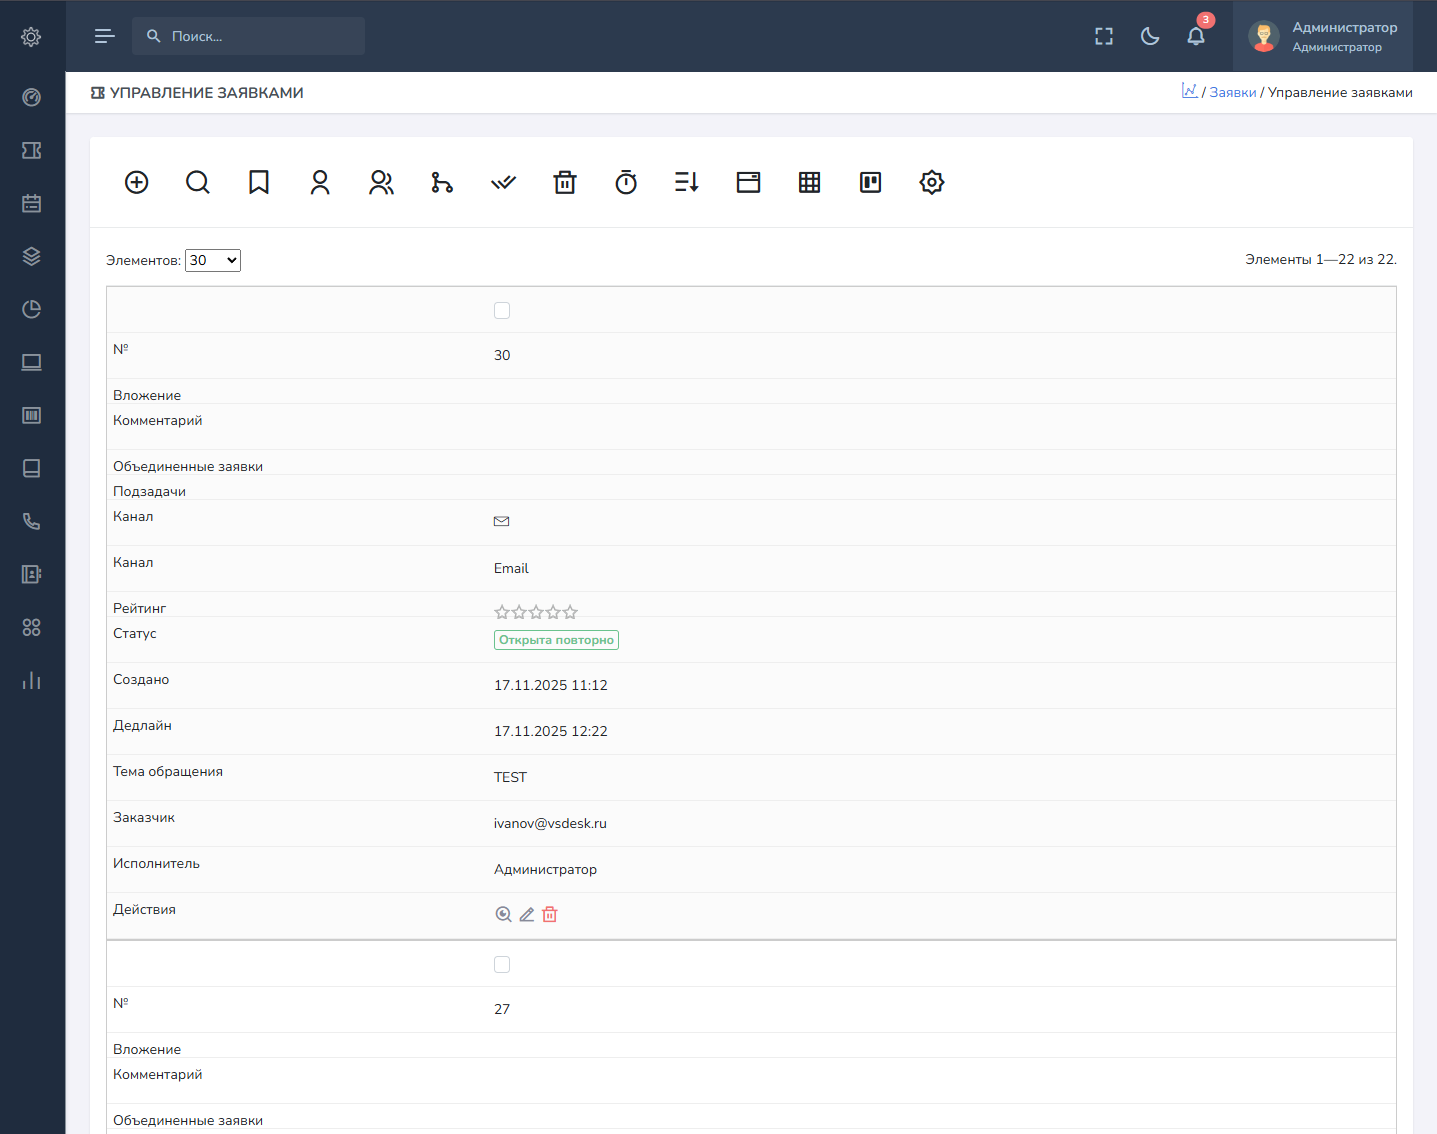
Task: Click the red delete icon for ticket 30
Action: (550, 914)
